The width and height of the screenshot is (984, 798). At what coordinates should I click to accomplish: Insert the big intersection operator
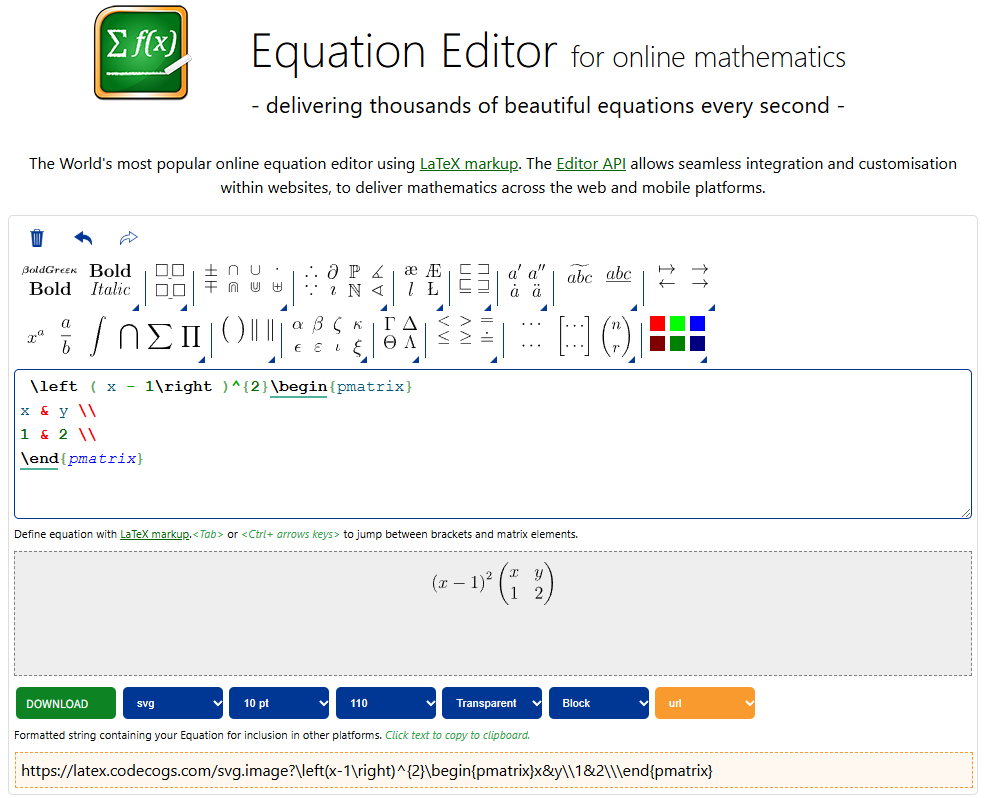[129, 337]
